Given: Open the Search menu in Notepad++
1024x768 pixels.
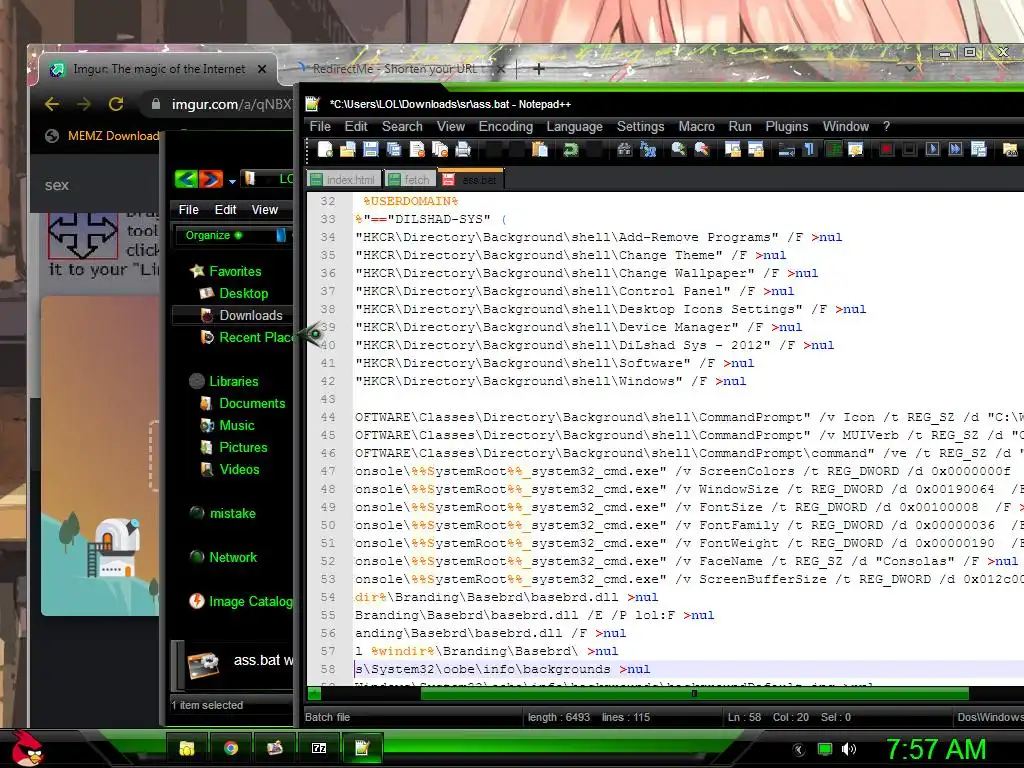Looking at the screenshot, I should [402, 127].
